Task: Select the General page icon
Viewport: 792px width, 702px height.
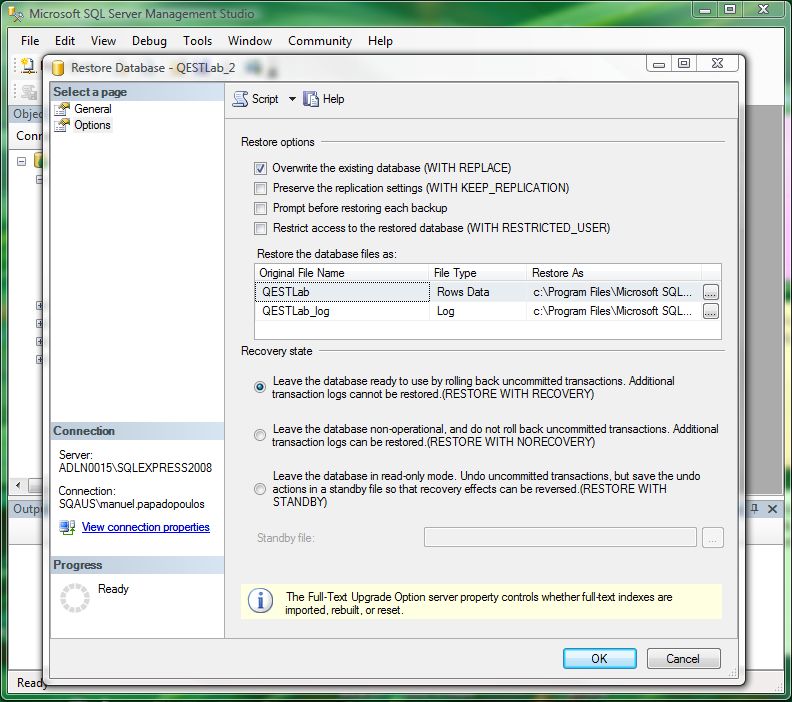Action: 63,109
